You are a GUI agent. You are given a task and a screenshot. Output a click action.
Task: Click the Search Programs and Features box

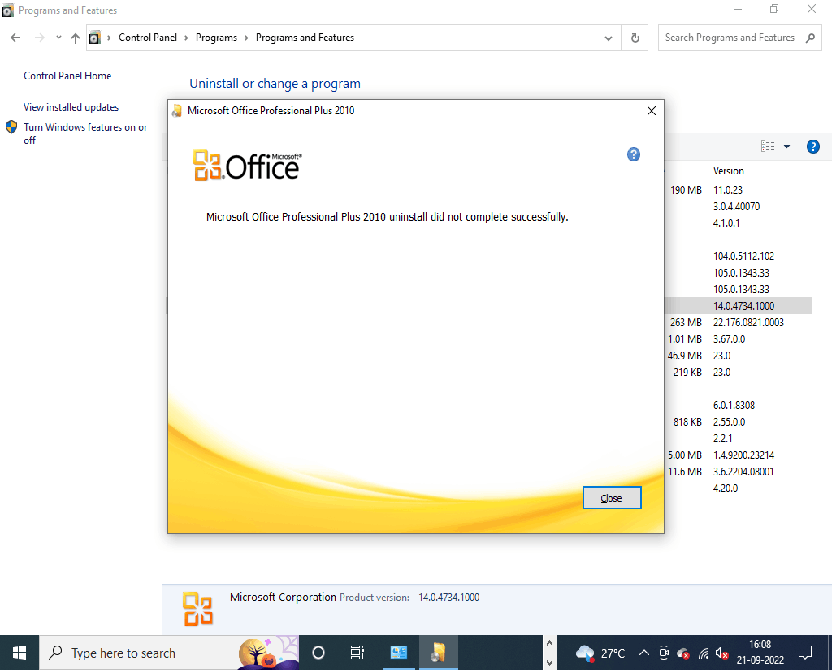point(733,38)
